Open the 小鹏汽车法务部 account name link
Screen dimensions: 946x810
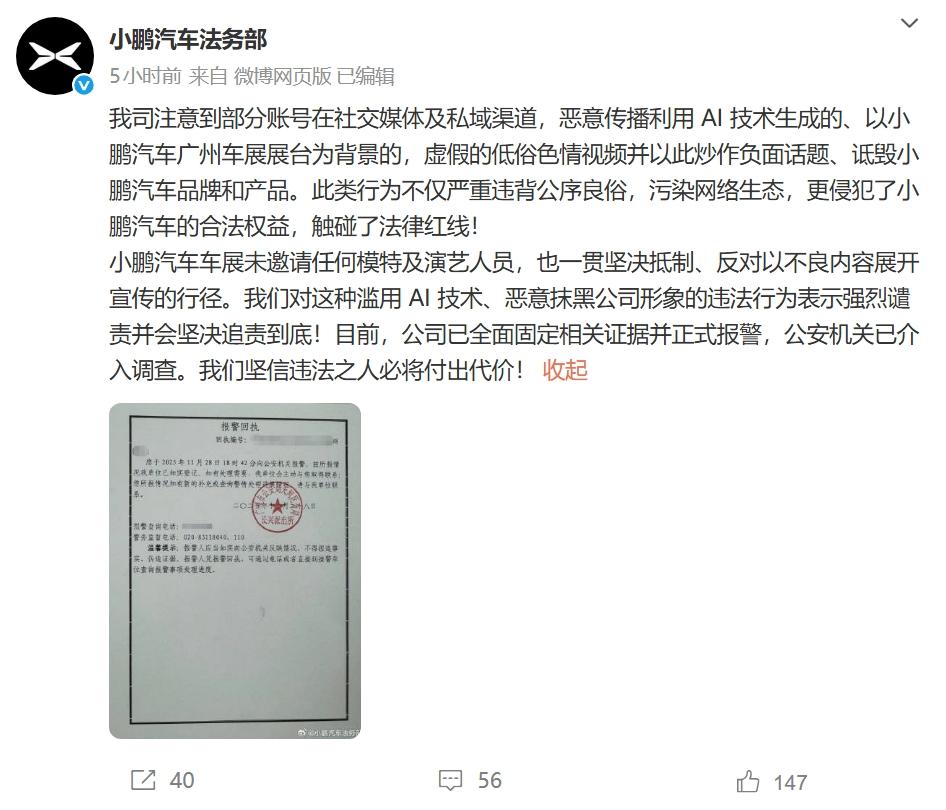188,40
